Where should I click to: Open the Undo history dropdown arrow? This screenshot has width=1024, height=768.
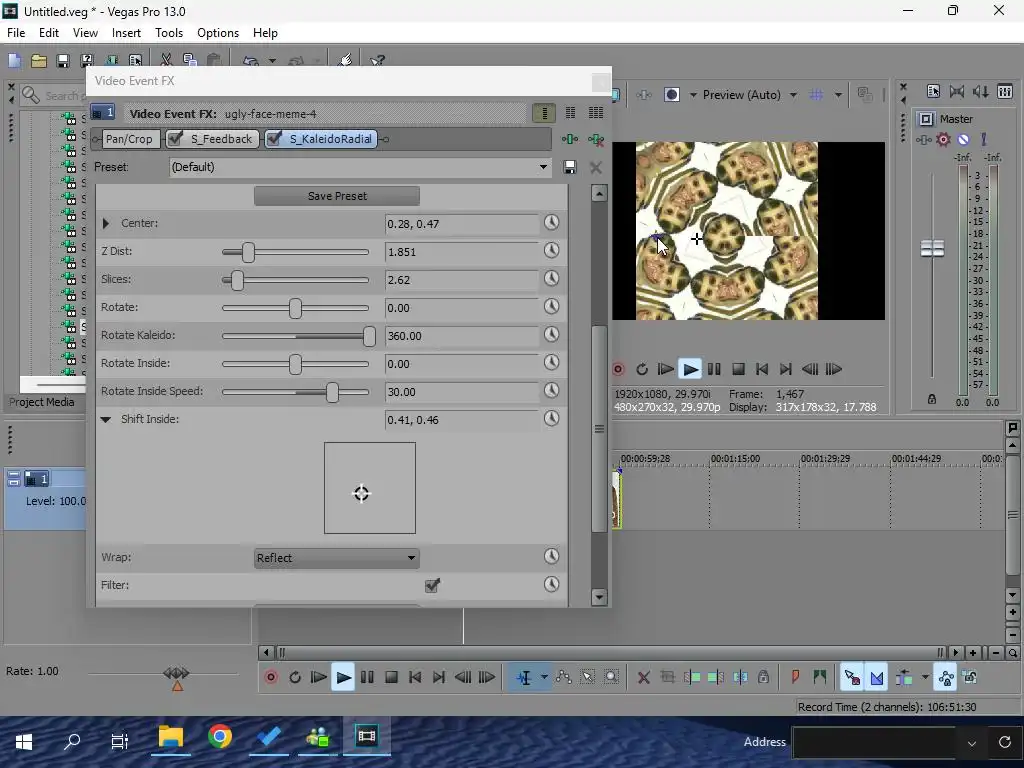click(x=272, y=61)
